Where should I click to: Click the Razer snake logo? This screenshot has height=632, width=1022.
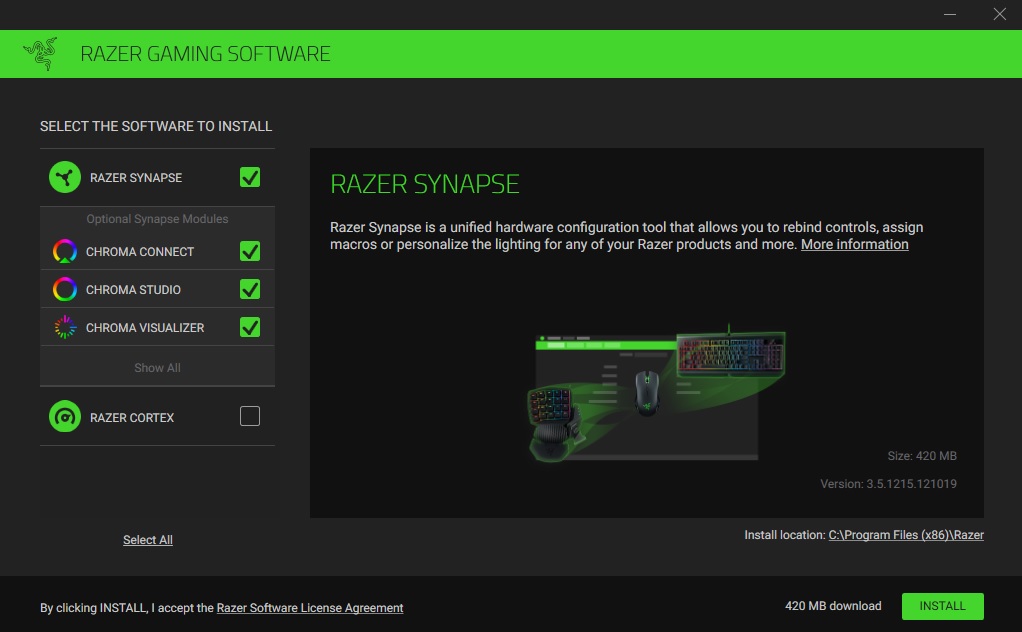pos(40,53)
